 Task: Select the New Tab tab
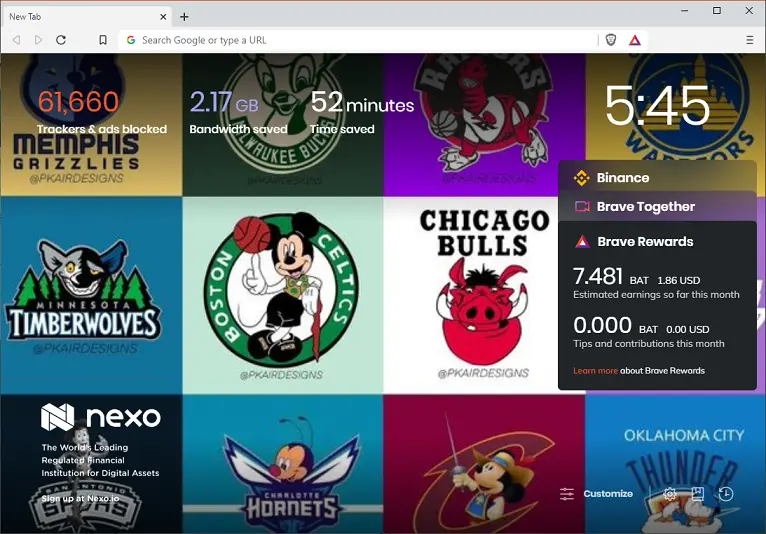(86, 17)
